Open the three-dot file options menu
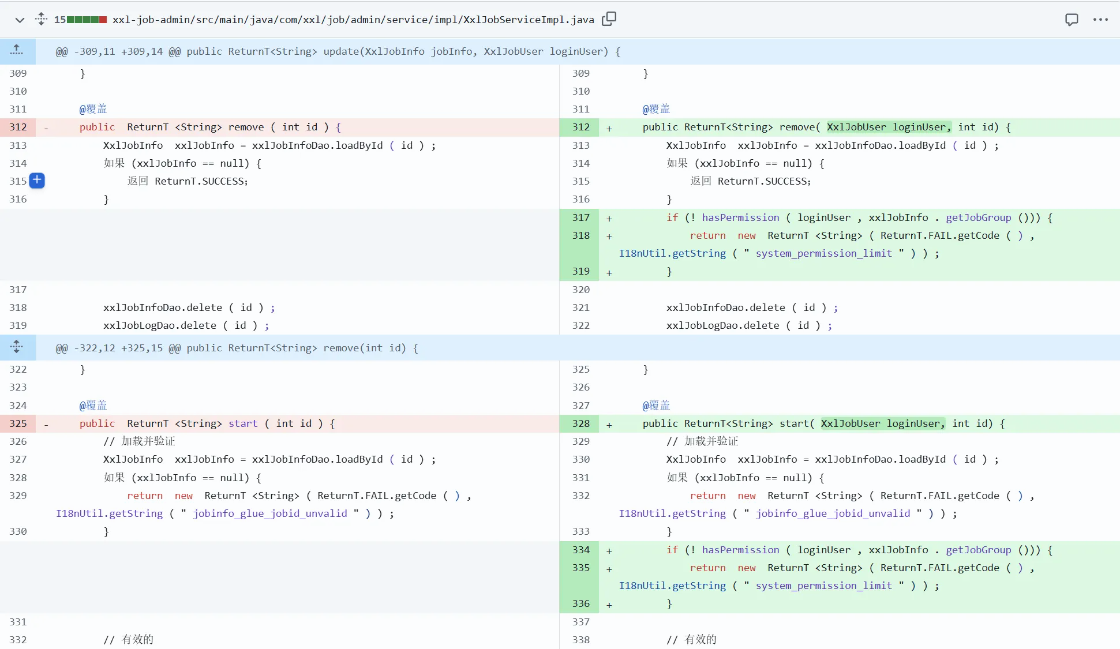The image size is (1120, 649). [x=1101, y=19]
